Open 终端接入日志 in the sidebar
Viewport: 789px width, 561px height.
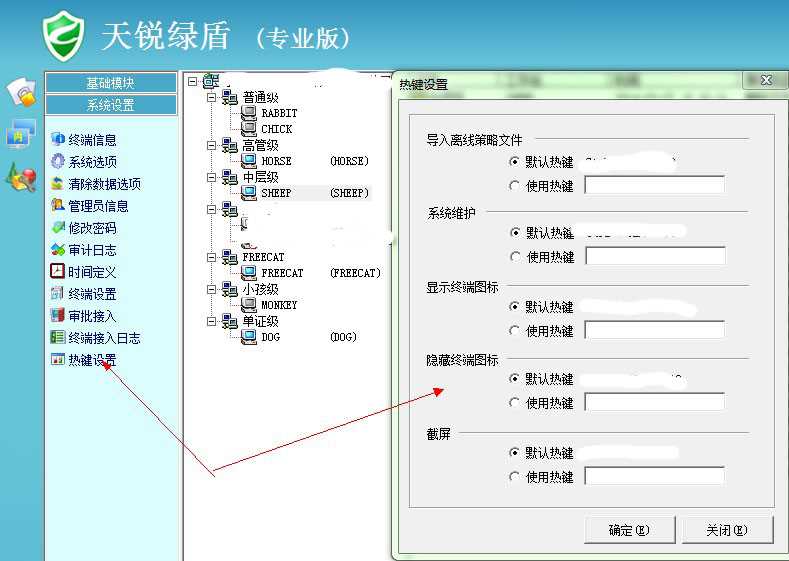104,338
